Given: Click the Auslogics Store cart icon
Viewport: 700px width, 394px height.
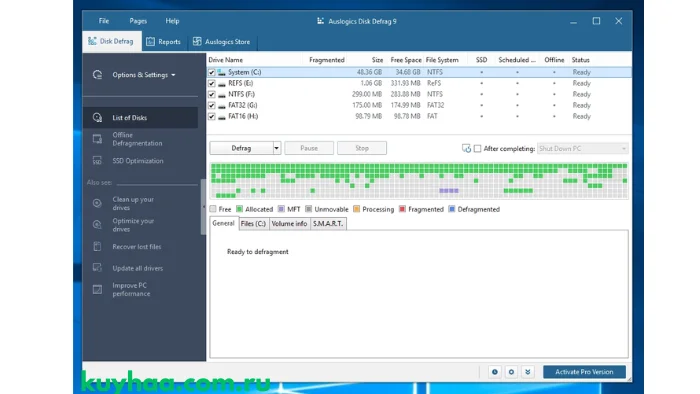Looking at the screenshot, I should click(x=197, y=41).
